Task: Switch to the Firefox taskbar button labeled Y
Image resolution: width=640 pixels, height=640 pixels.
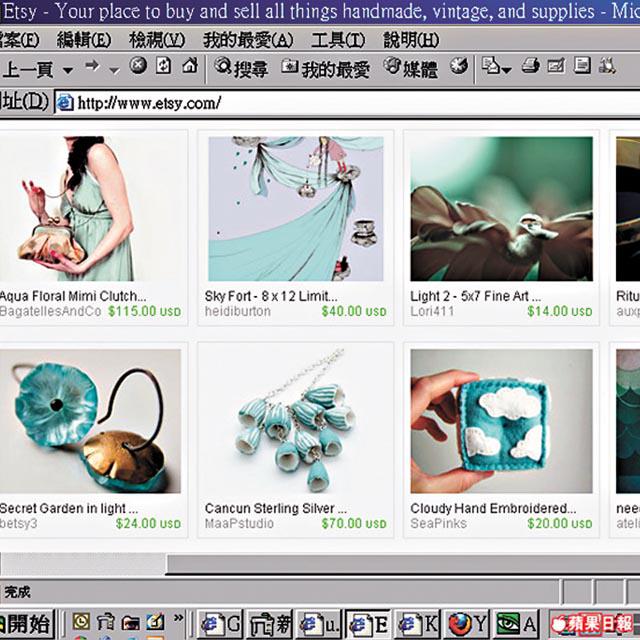Action: tap(467, 624)
